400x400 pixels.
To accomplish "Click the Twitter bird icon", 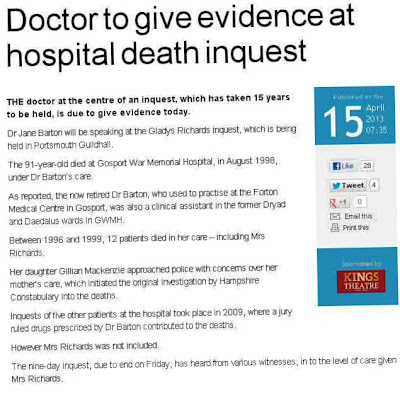I will point(336,186).
